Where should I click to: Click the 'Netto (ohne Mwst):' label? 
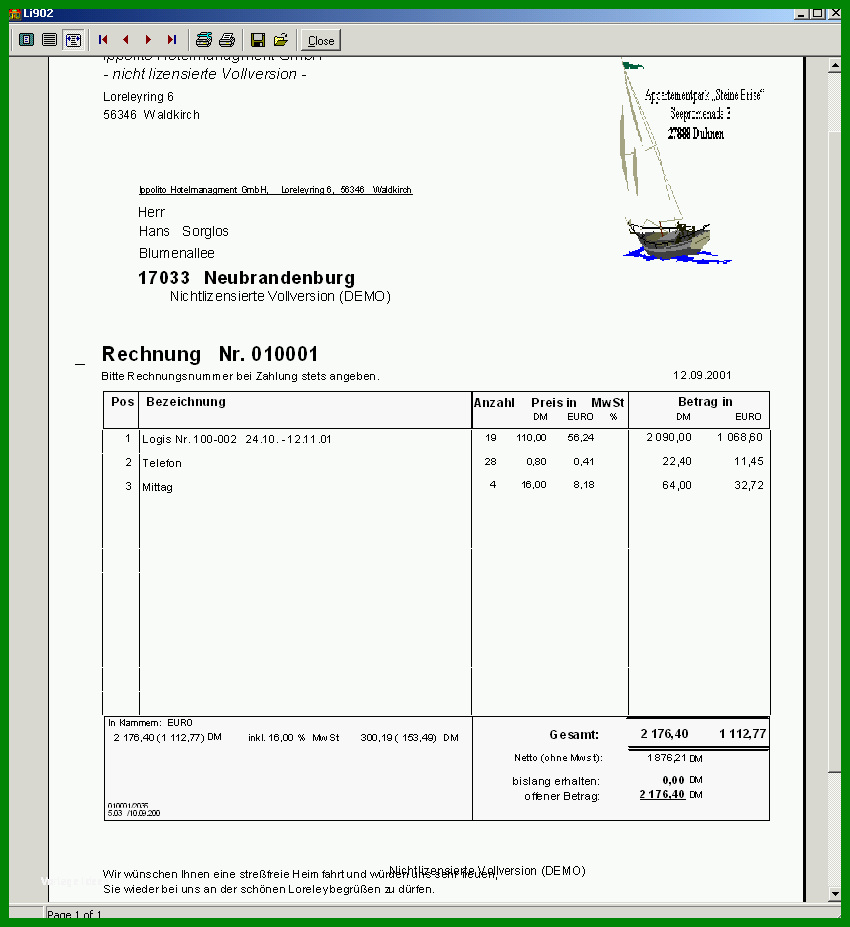558,757
